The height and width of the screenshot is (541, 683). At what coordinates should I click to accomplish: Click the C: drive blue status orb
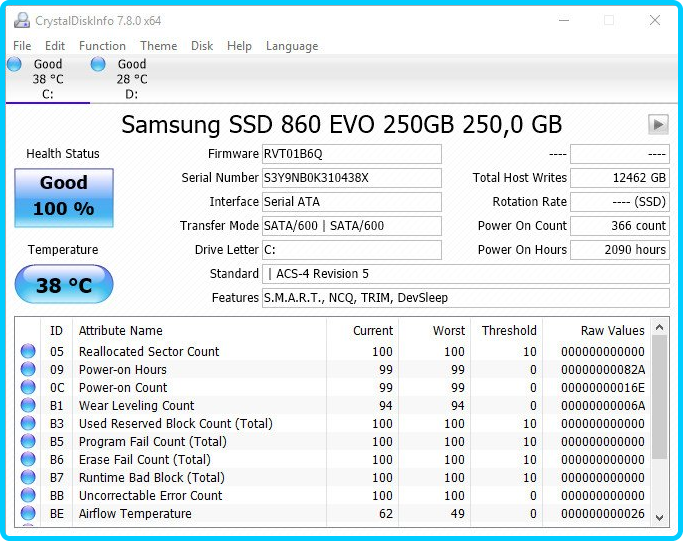pyautogui.click(x=14, y=64)
